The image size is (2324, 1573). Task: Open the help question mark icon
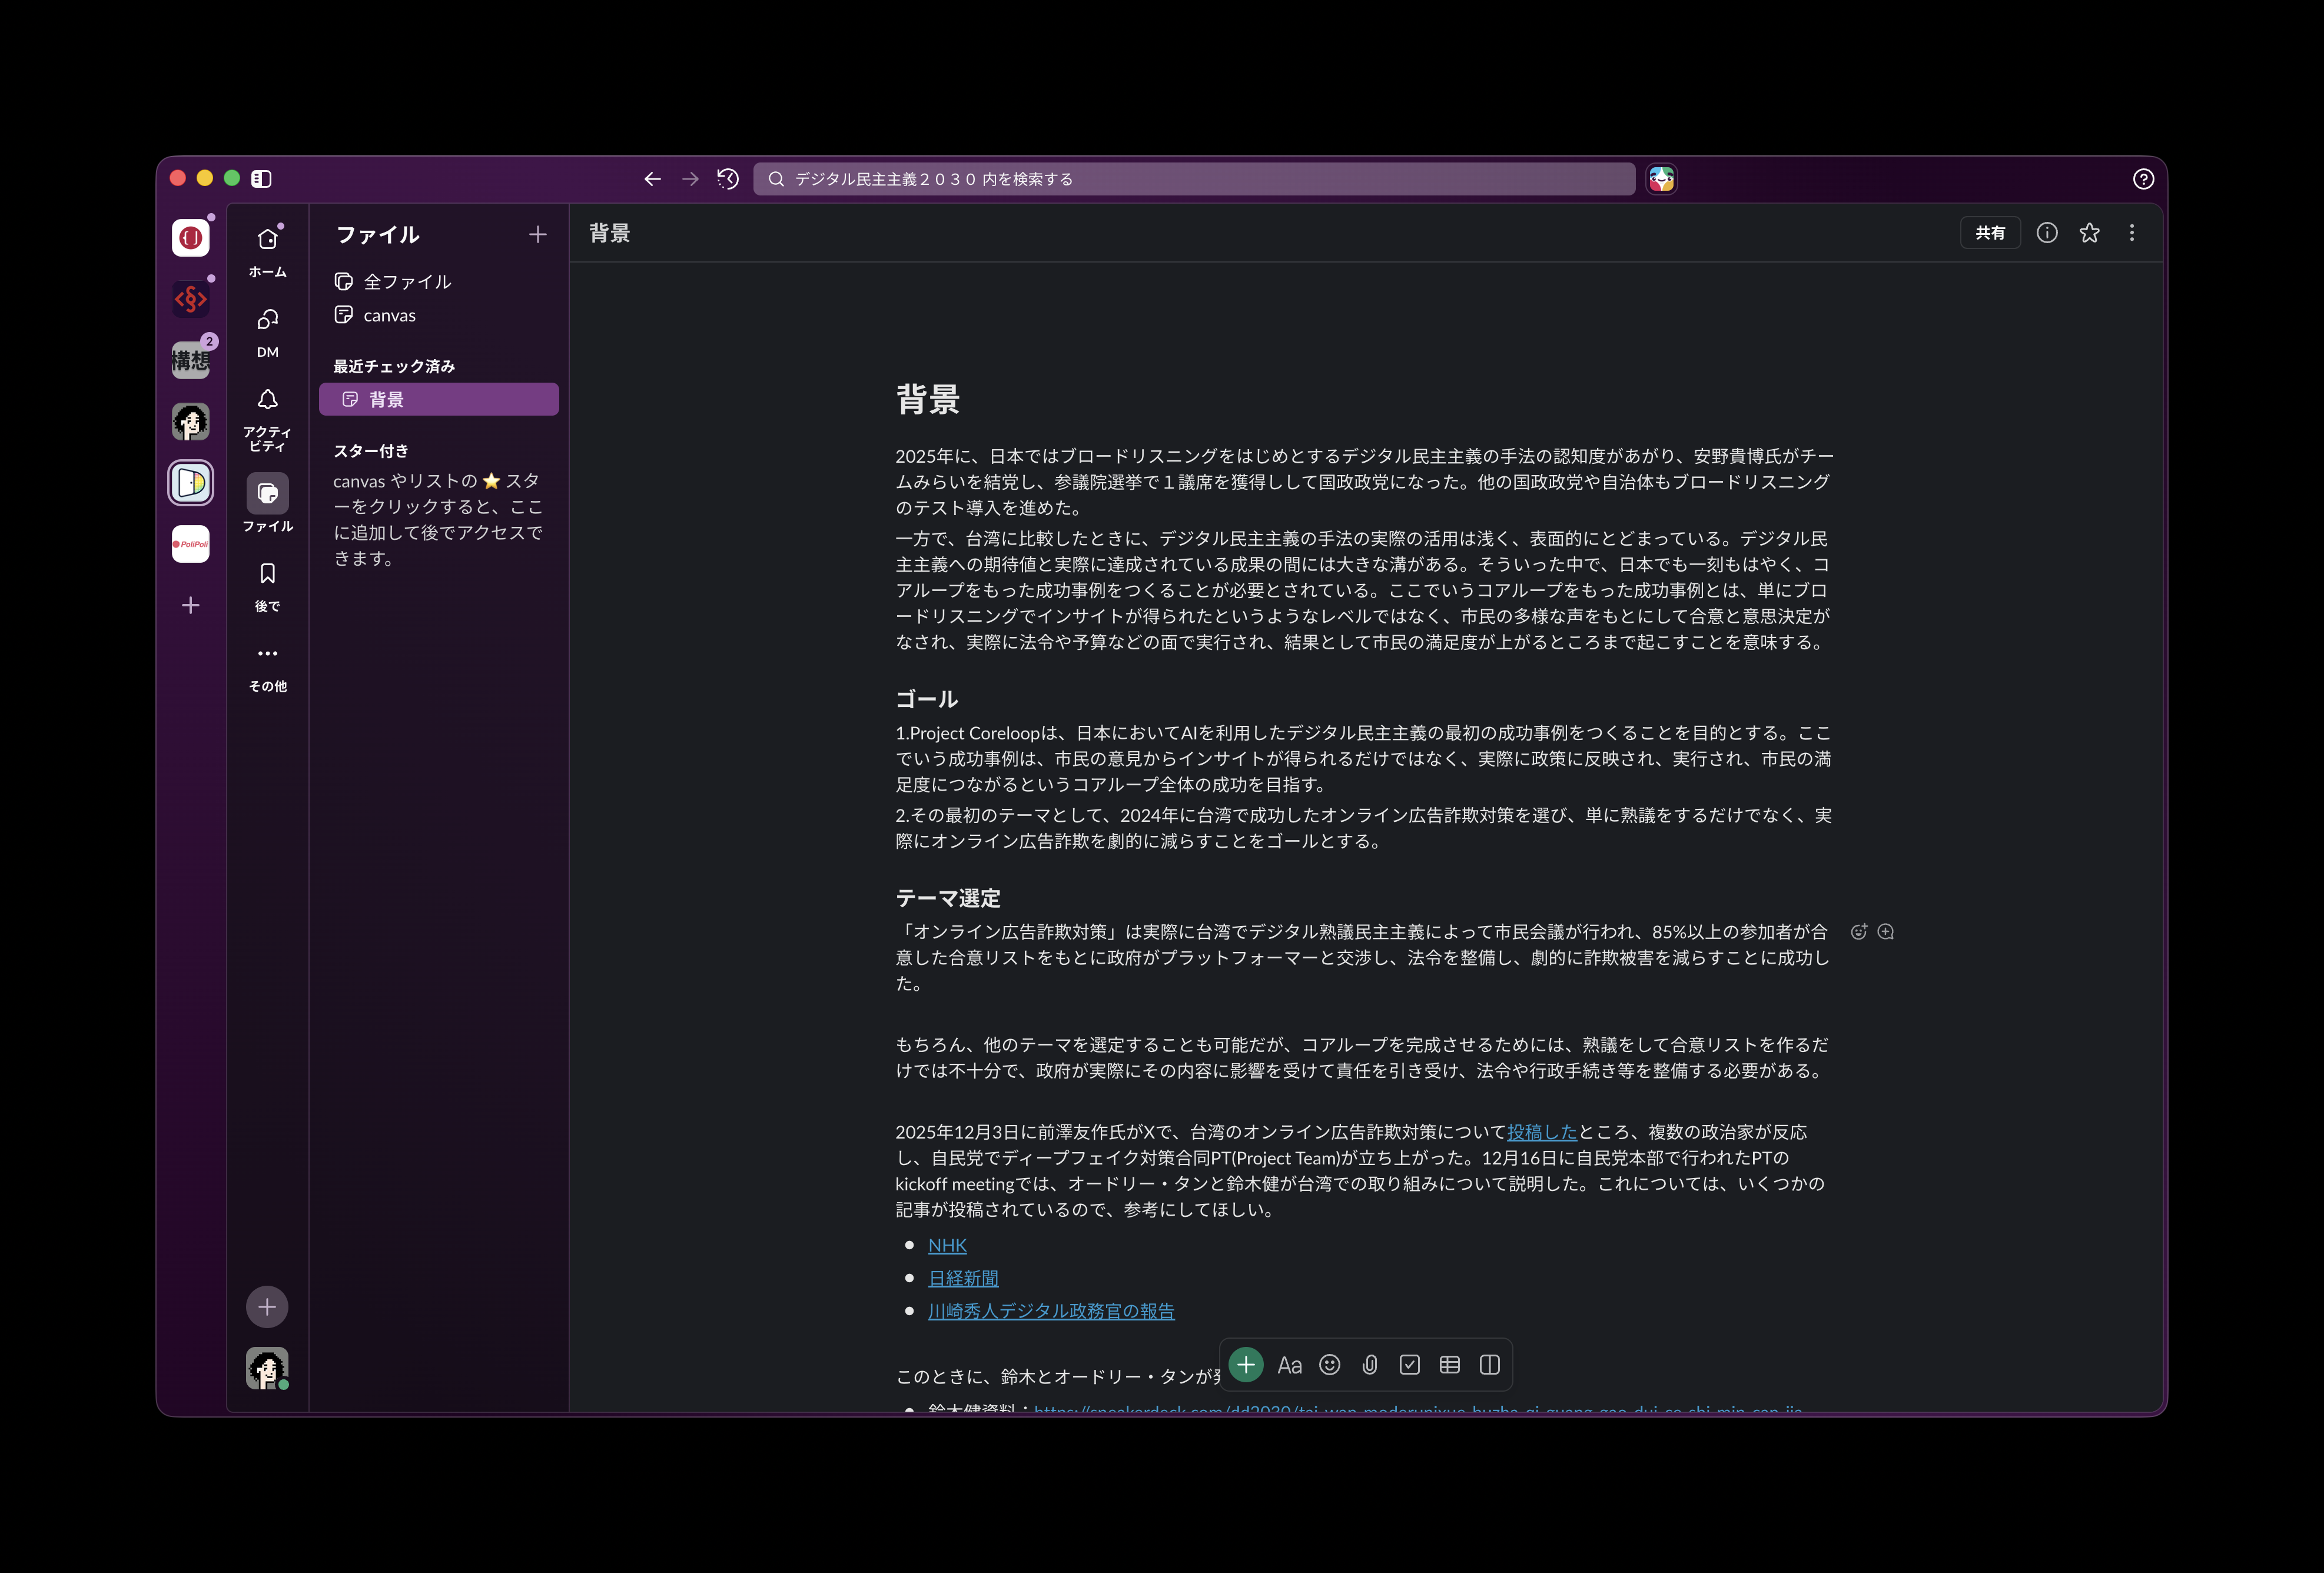coord(2143,179)
